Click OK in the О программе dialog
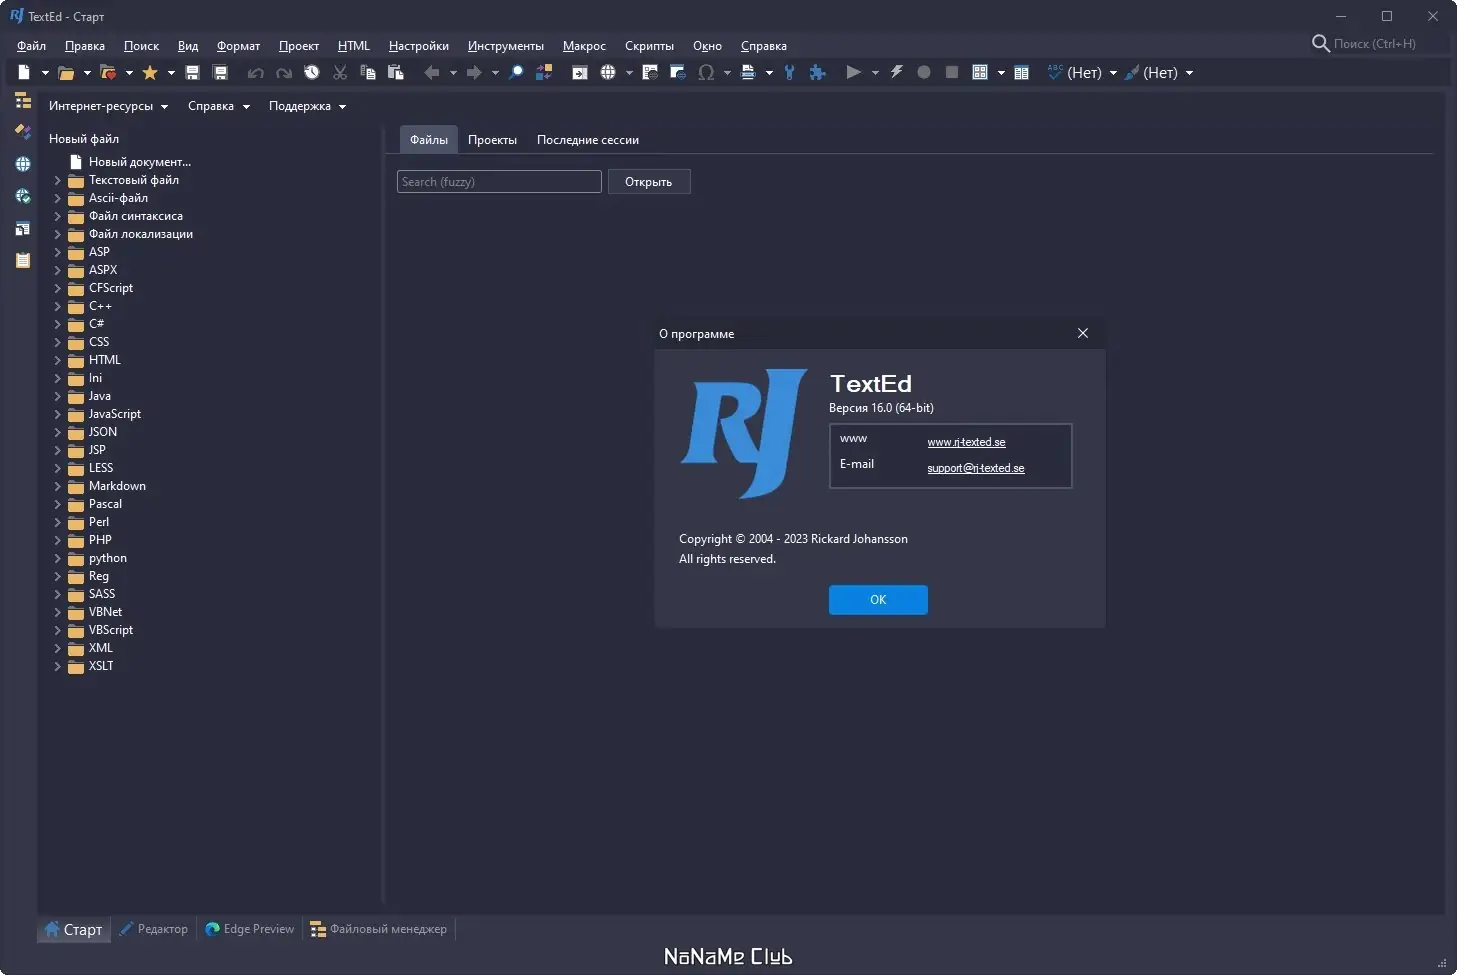The height and width of the screenshot is (975, 1457). tap(878, 600)
